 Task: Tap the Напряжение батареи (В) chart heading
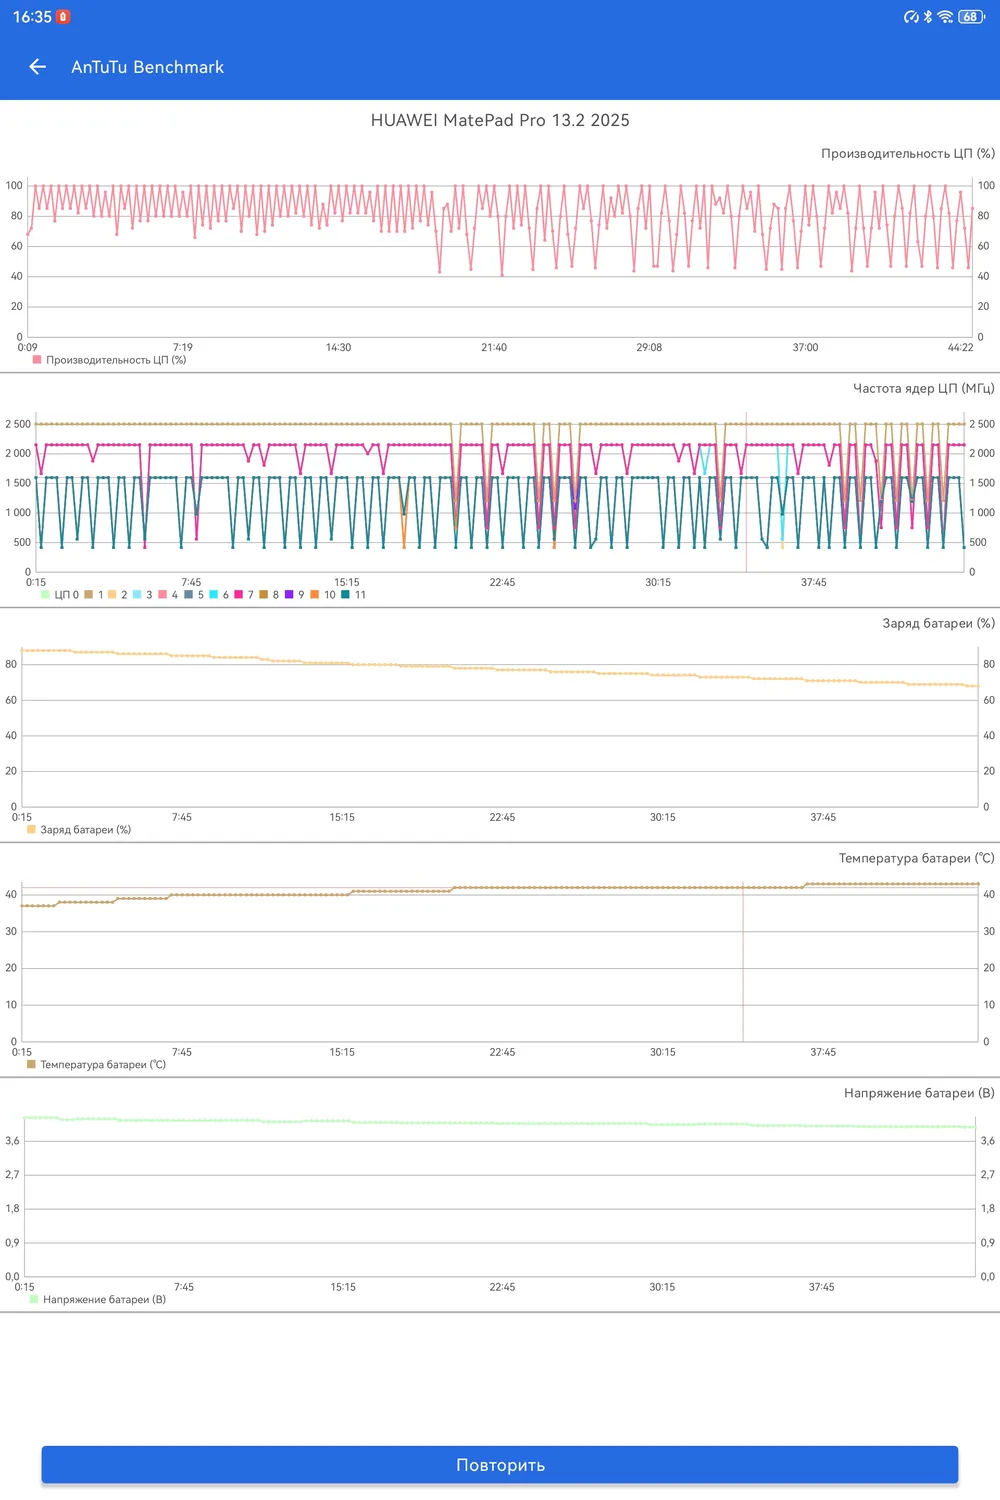coord(920,1093)
